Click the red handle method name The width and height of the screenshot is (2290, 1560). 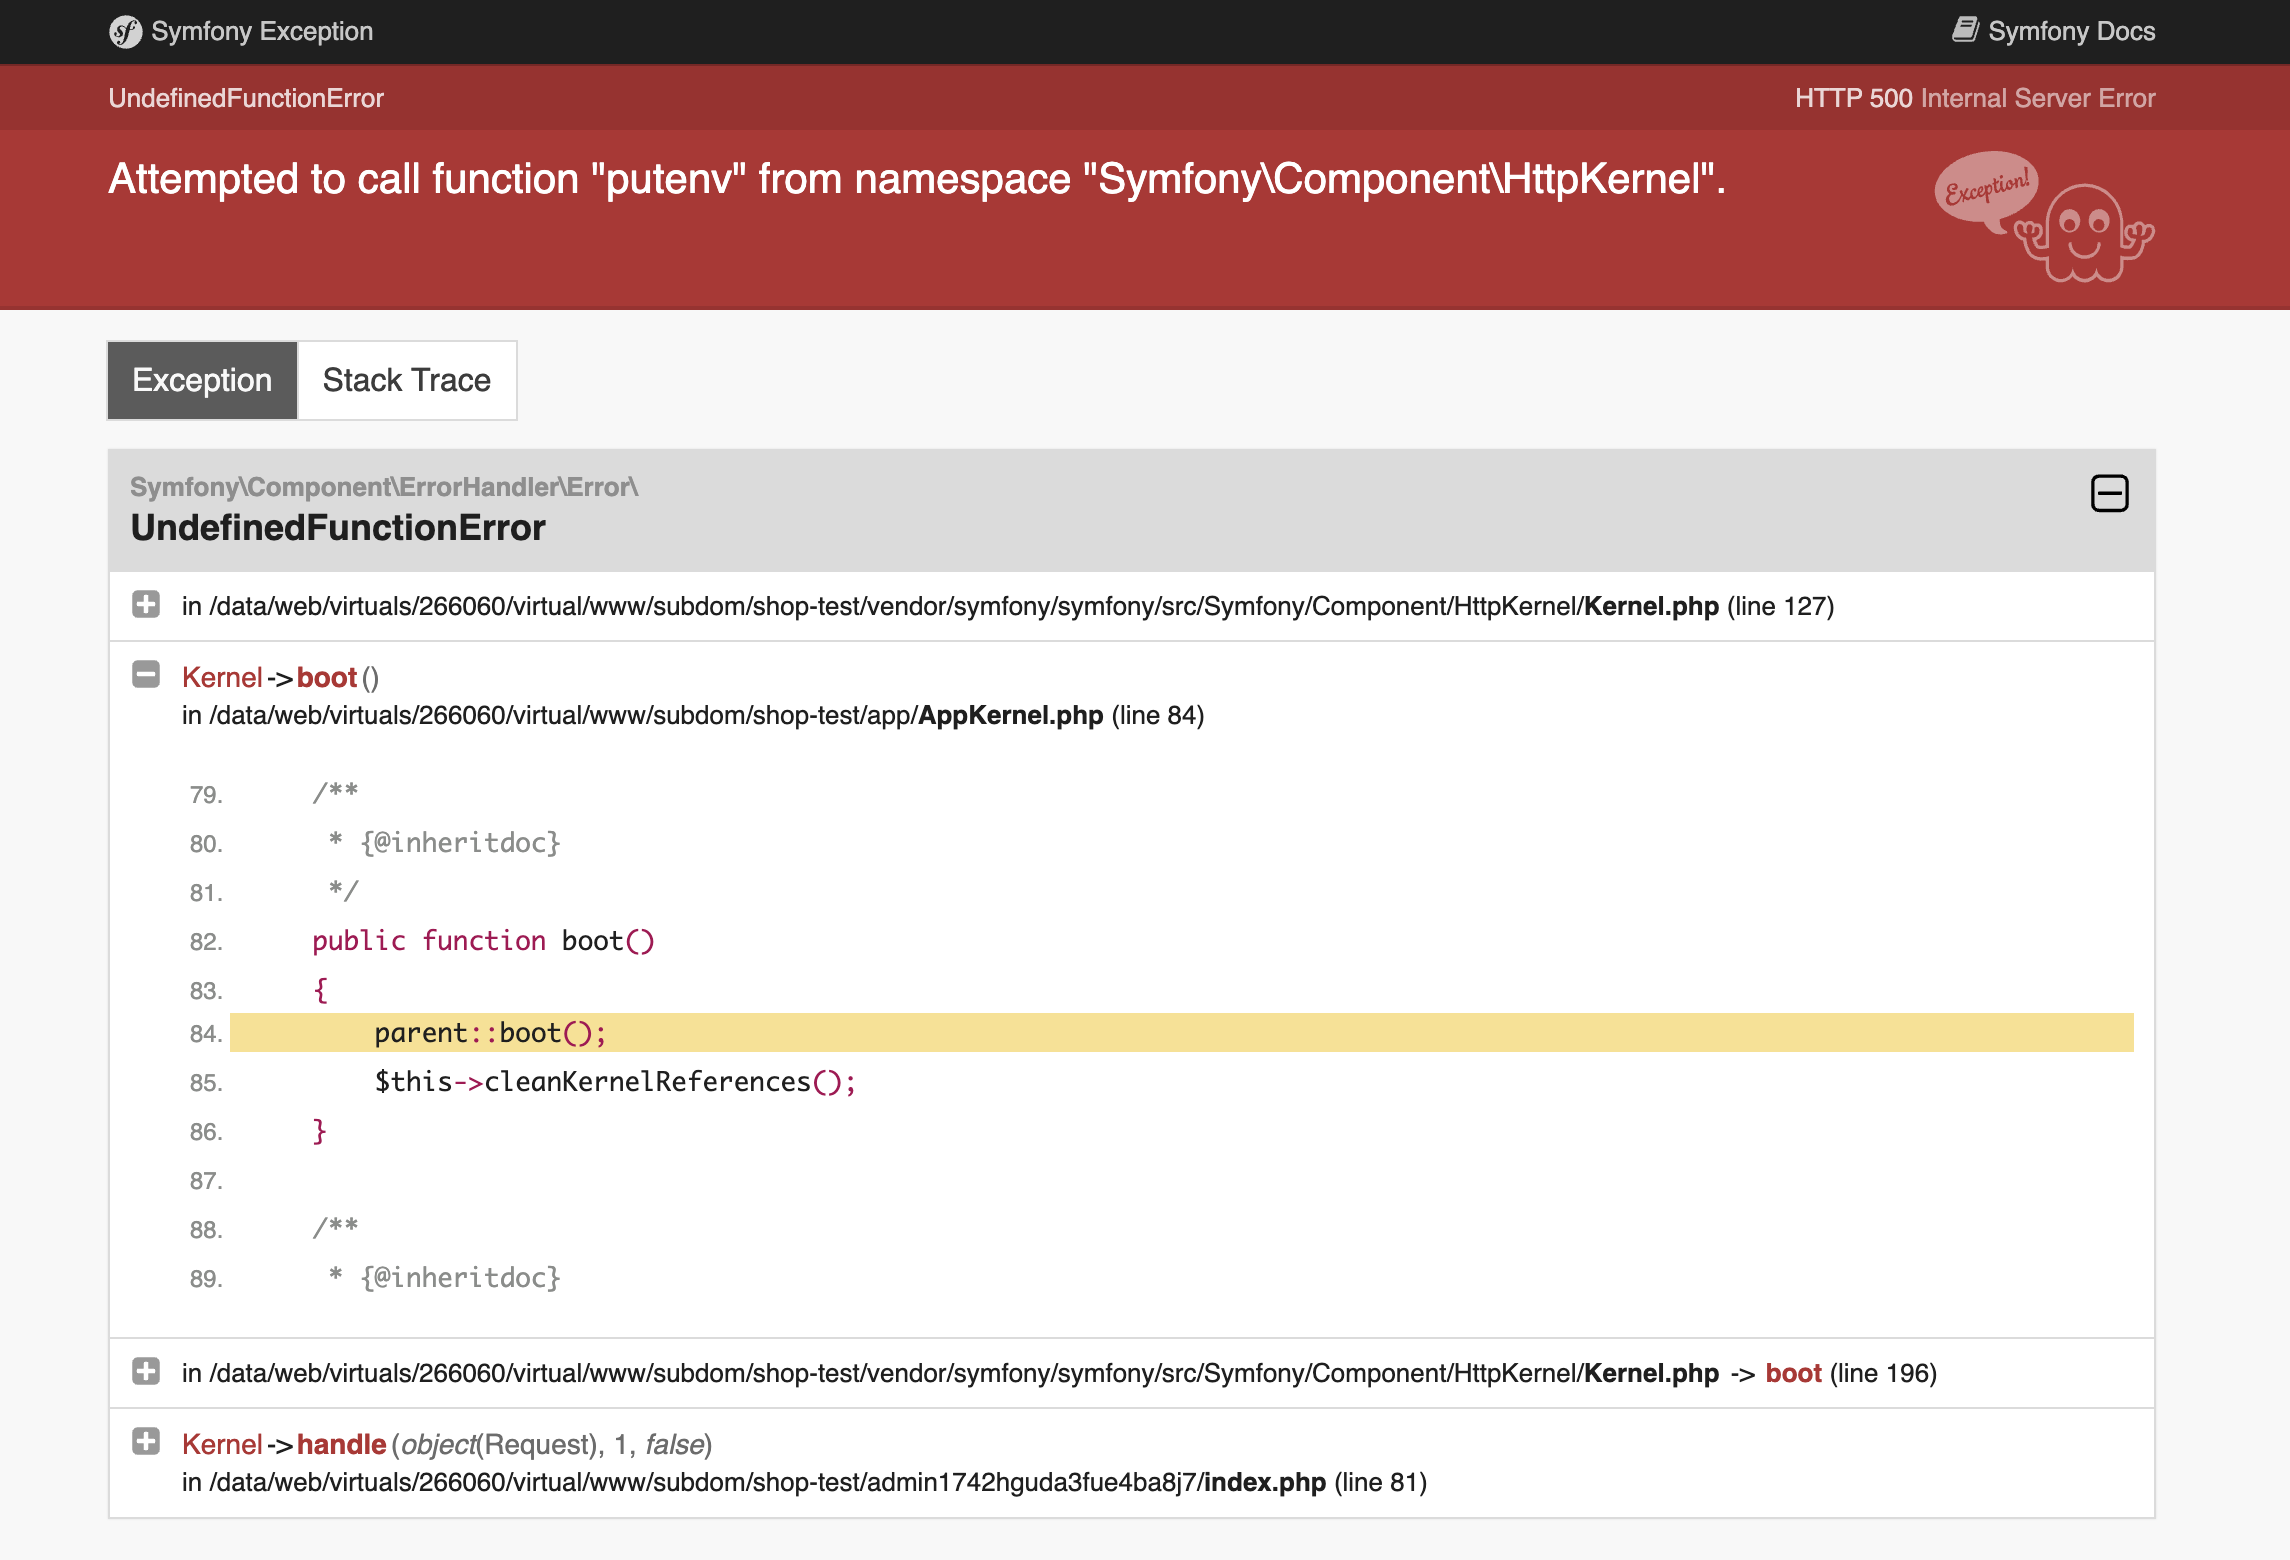pos(341,1445)
